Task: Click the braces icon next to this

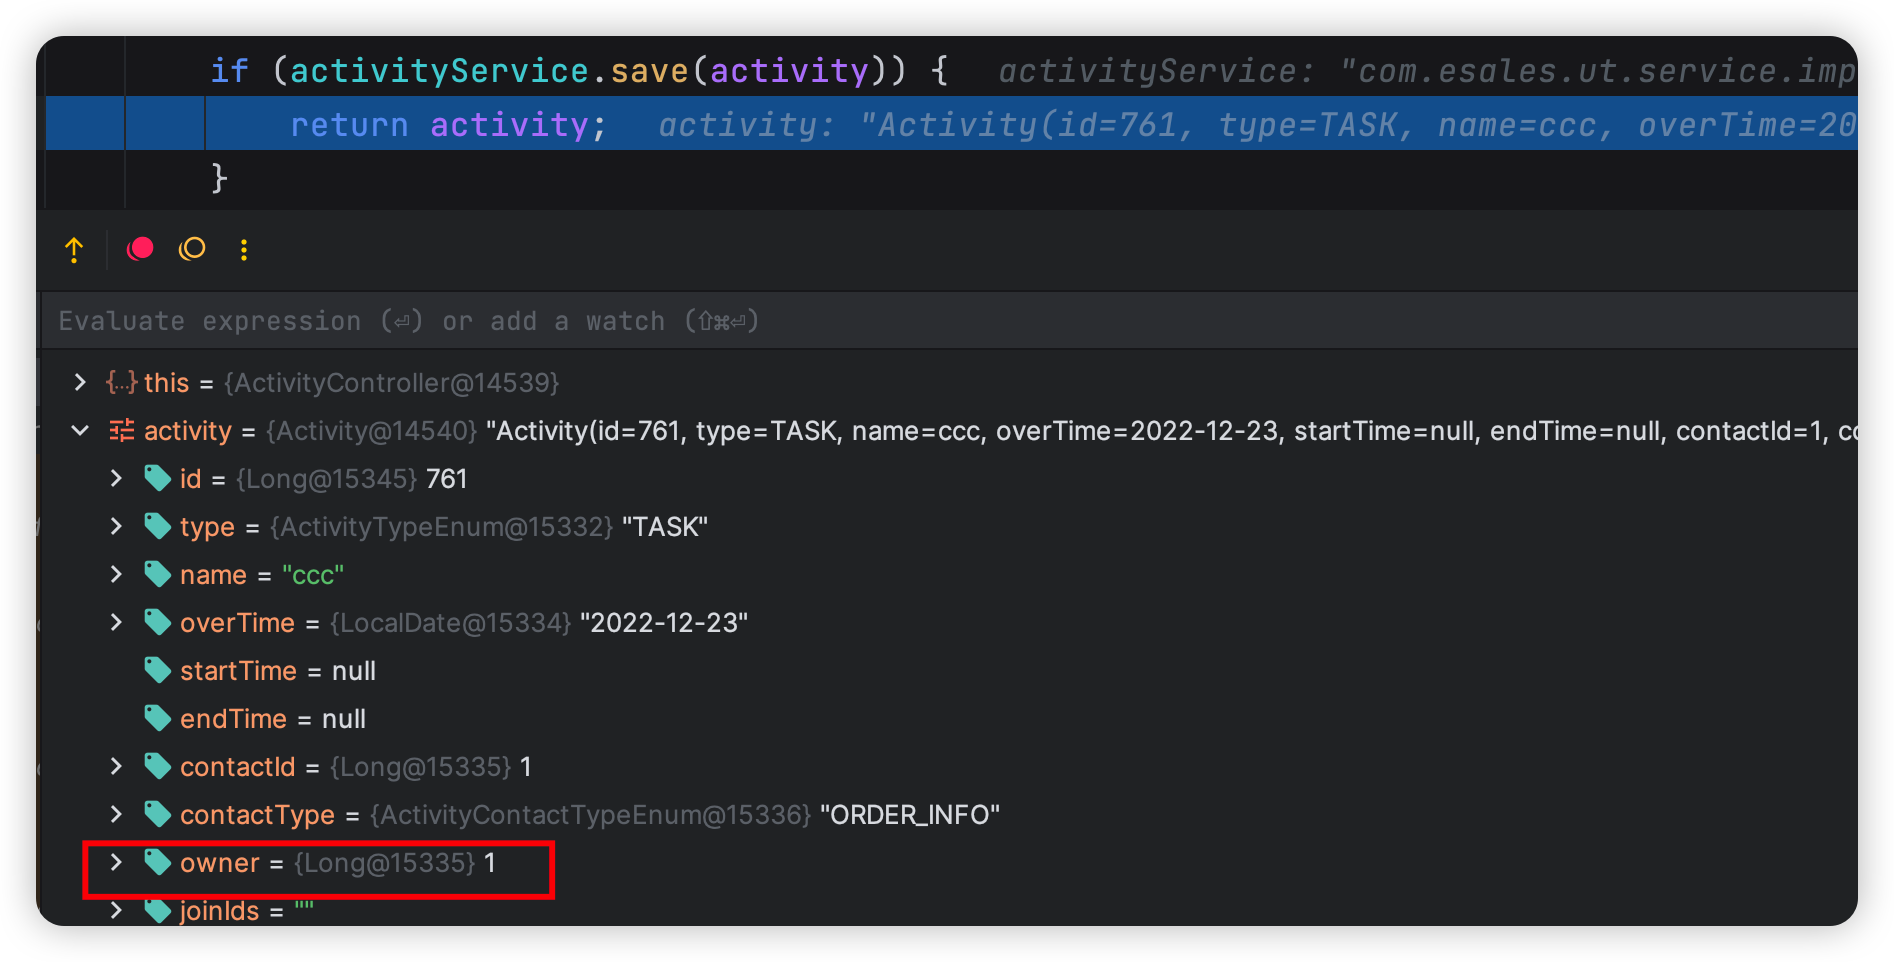Action: (121, 382)
